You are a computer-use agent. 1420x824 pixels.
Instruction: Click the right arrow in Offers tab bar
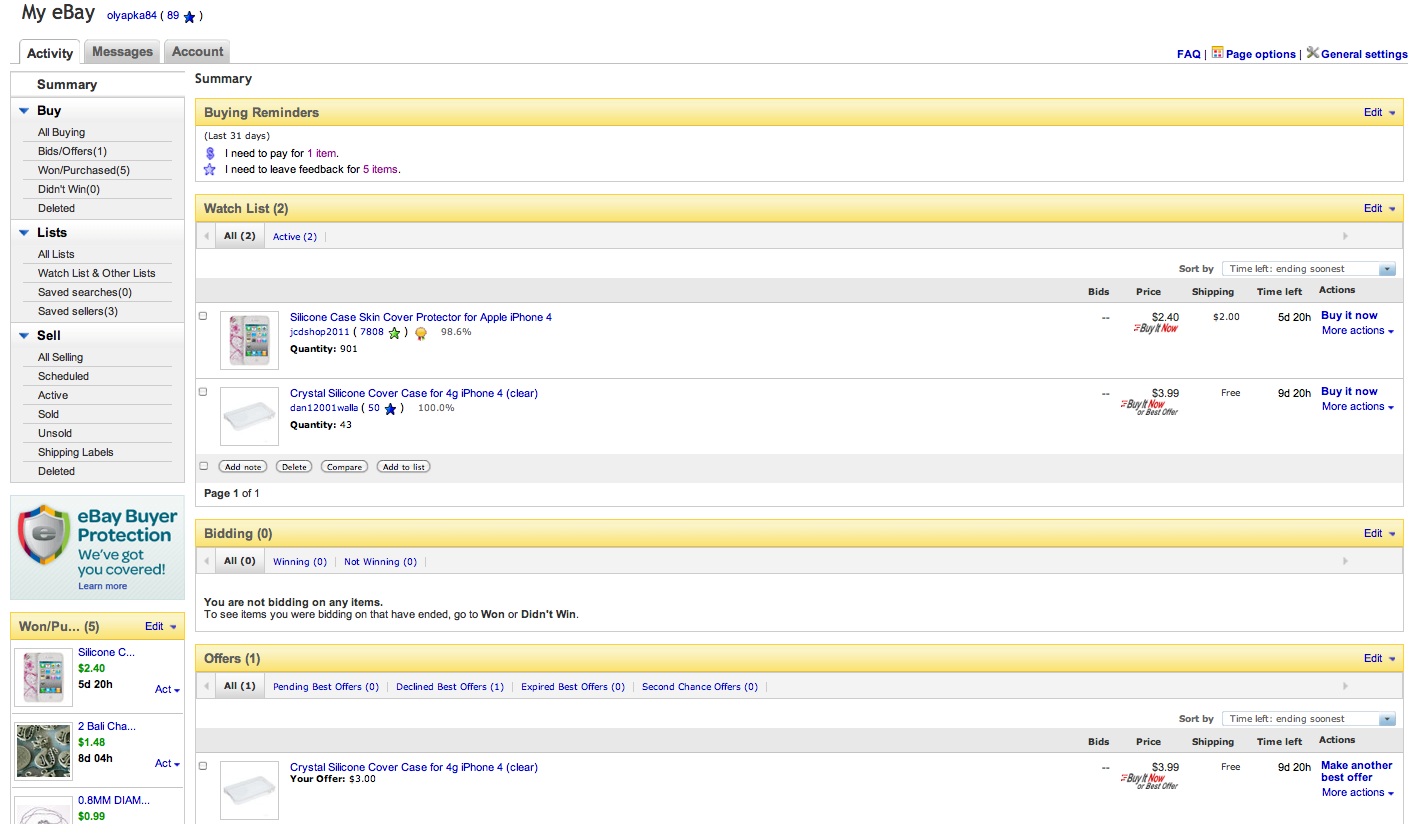click(1345, 687)
